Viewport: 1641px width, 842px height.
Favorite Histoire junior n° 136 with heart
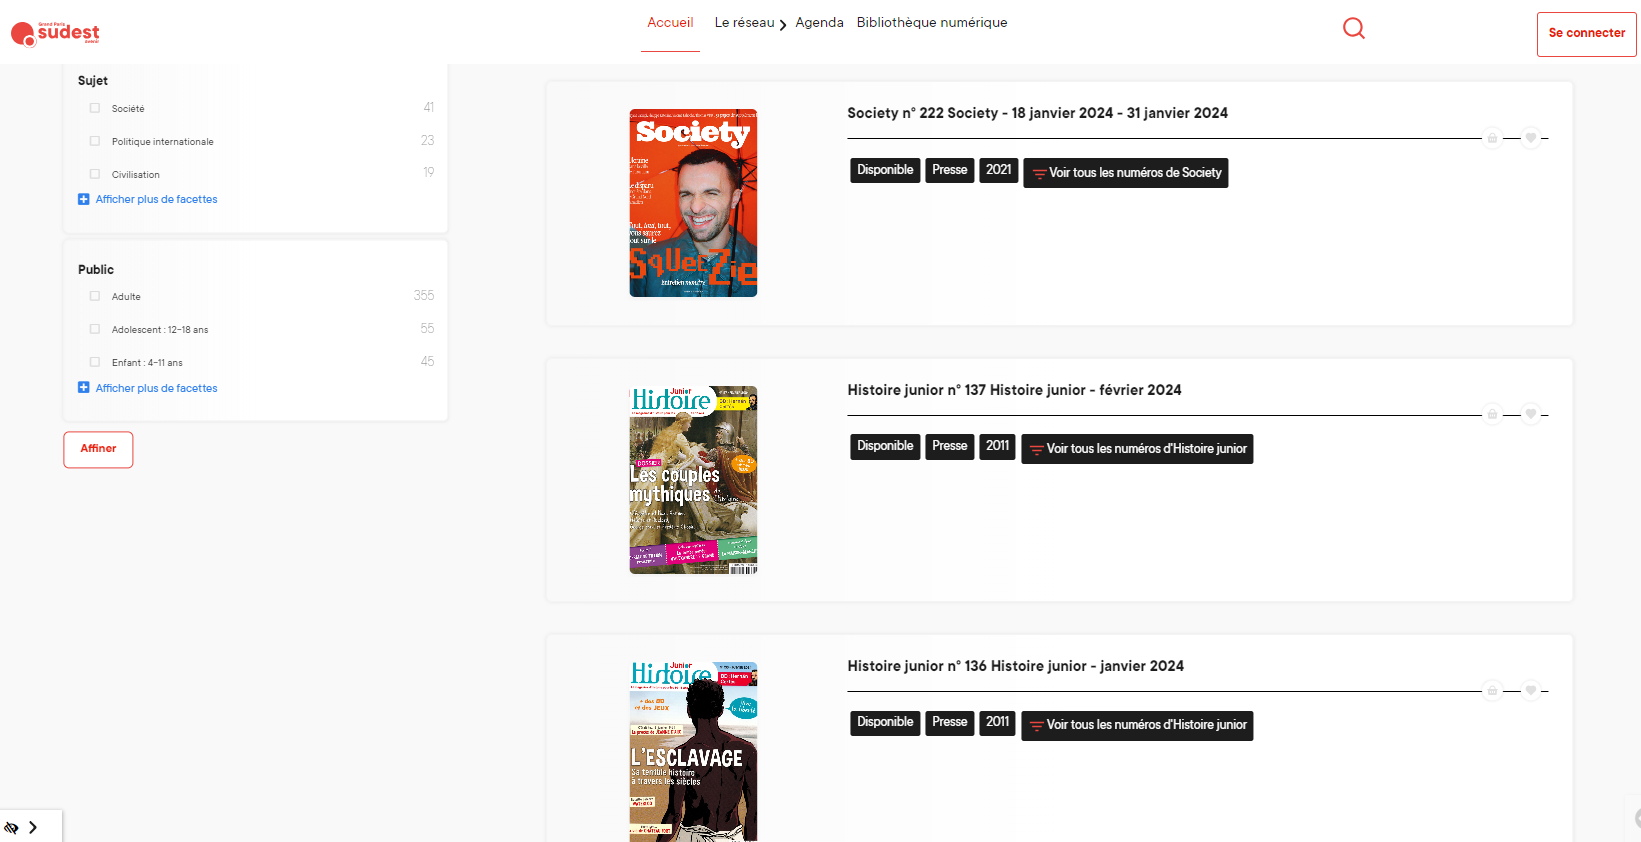1530,690
